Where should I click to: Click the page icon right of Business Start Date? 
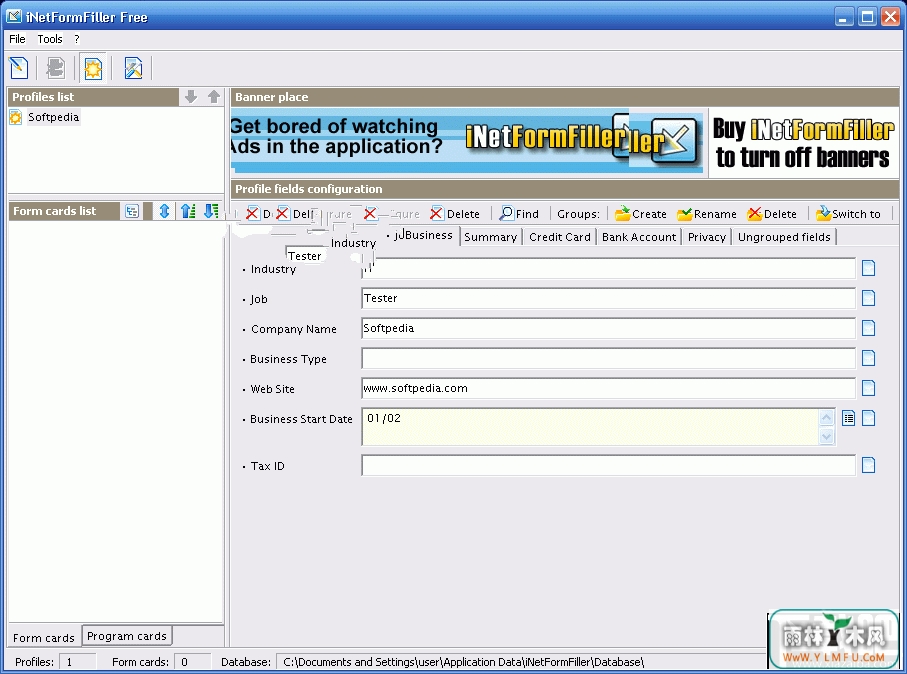coord(868,418)
